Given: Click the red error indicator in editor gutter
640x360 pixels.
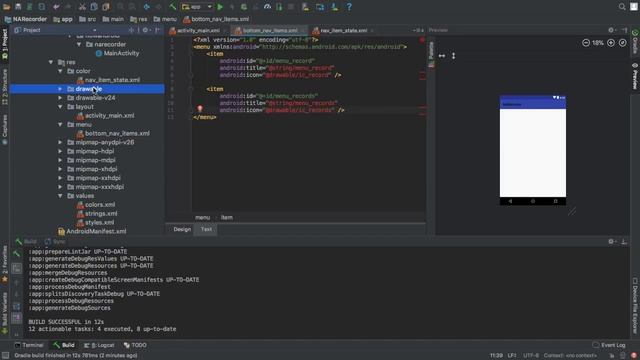Looking at the screenshot, I should coord(422,40).
